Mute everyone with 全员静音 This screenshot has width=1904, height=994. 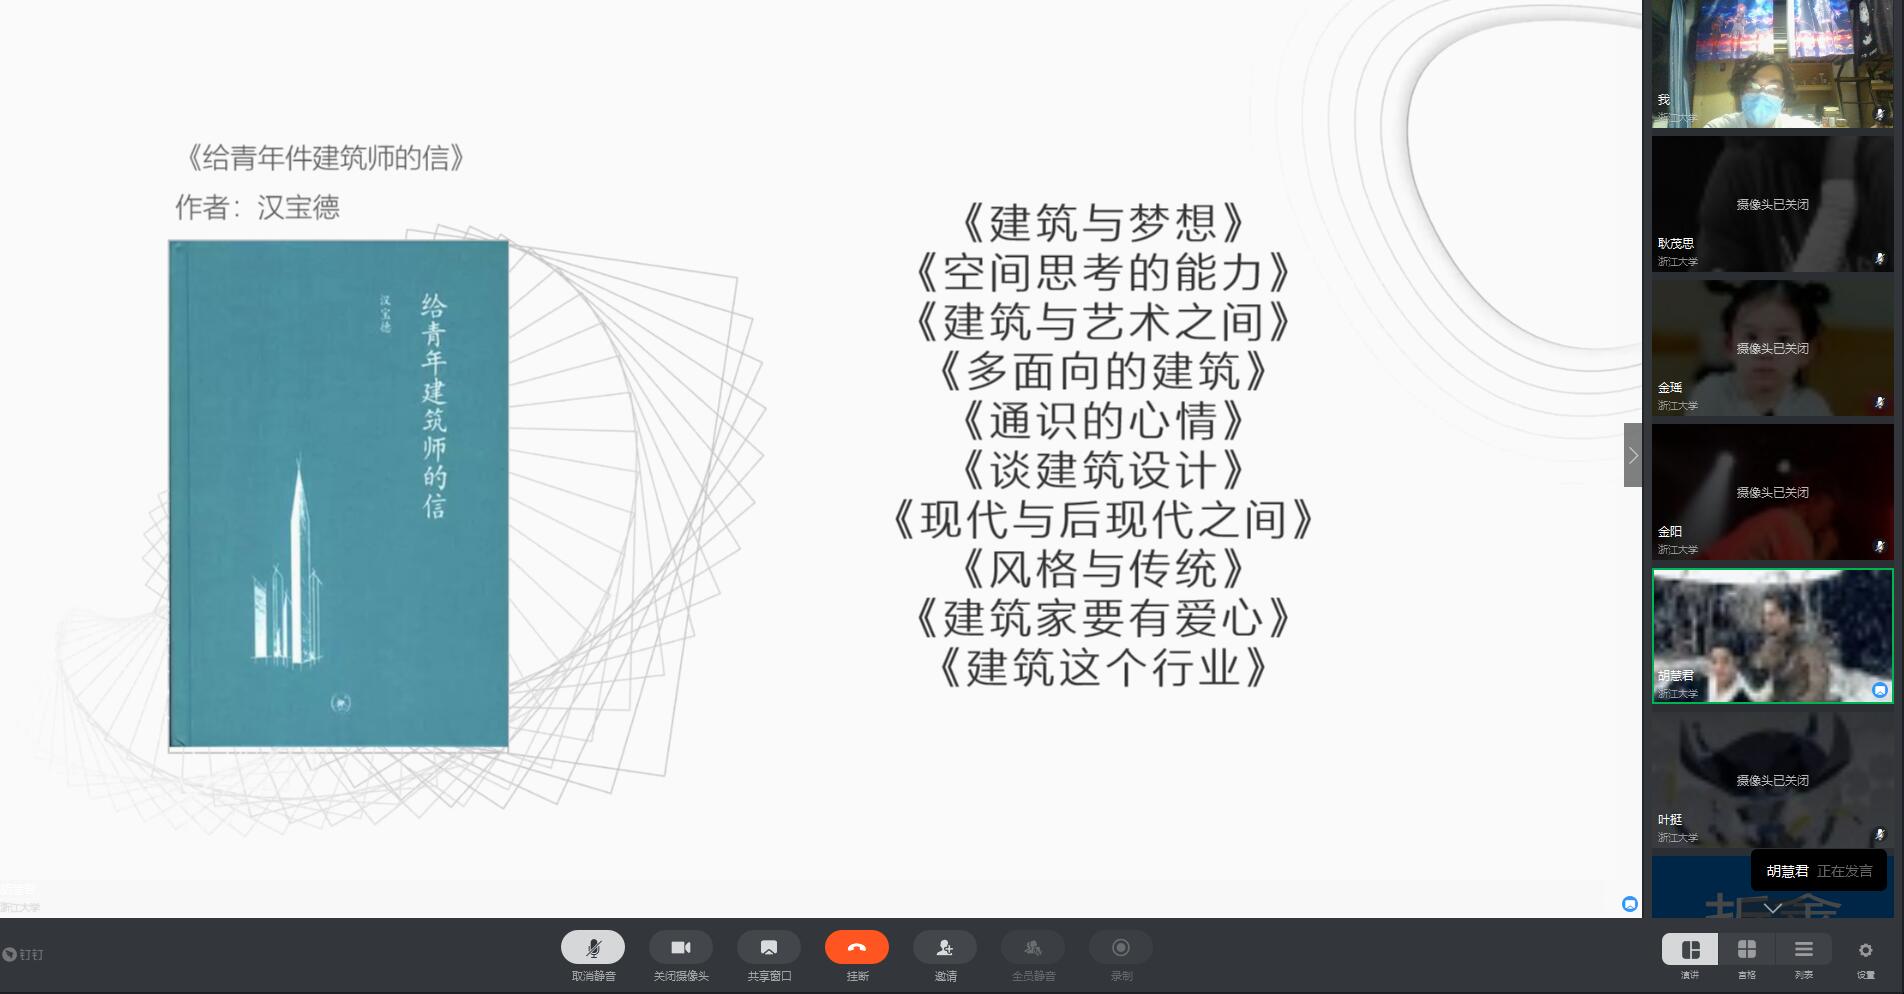point(1033,947)
